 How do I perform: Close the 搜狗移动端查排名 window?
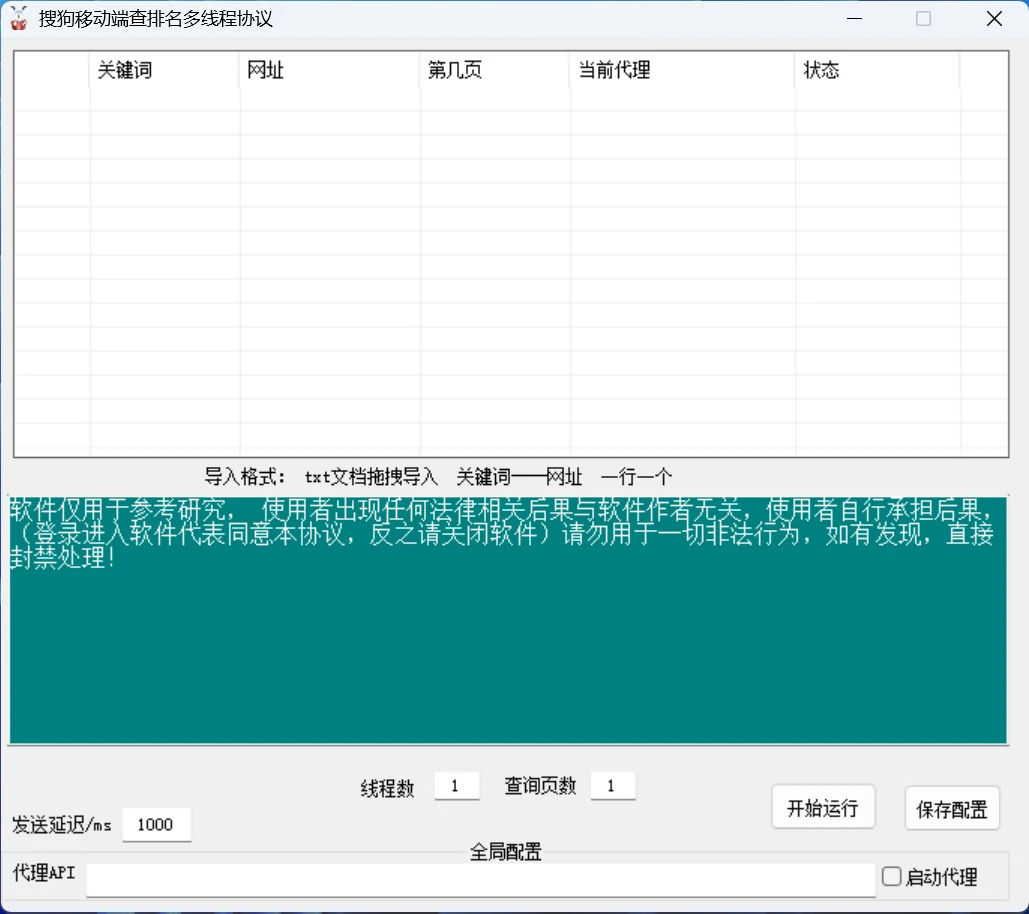point(994,18)
